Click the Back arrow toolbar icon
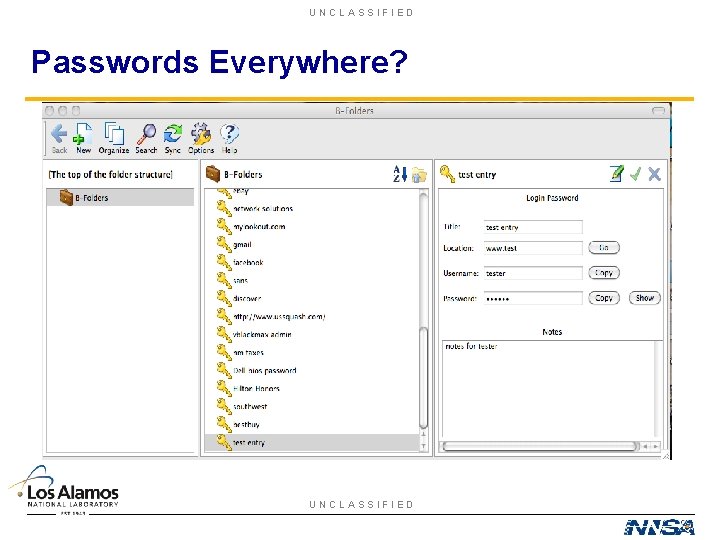The width and height of the screenshot is (720, 540). click(59, 135)
